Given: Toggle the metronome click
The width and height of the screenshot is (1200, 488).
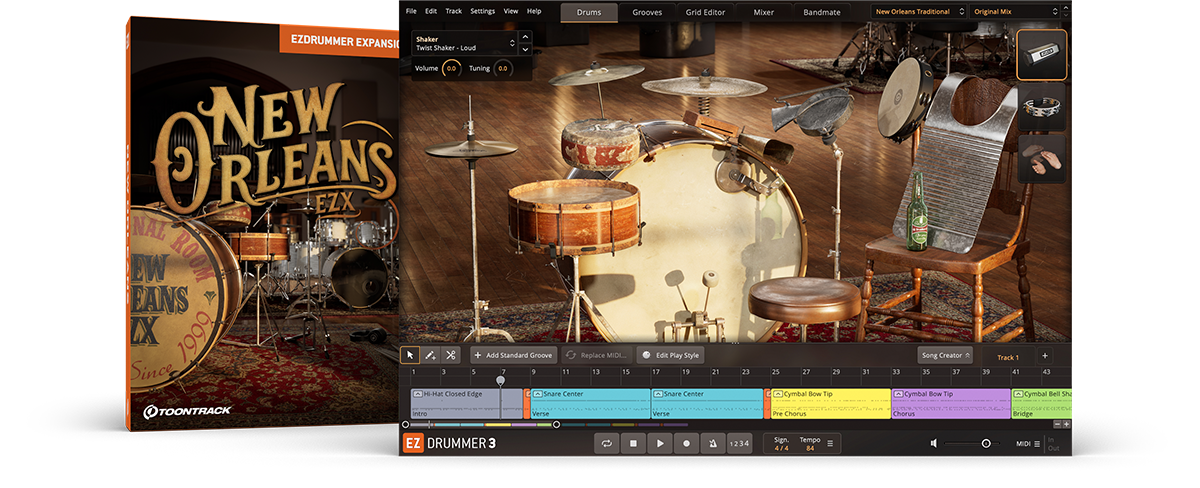Looking at the screenshot, I should point(712,443).
